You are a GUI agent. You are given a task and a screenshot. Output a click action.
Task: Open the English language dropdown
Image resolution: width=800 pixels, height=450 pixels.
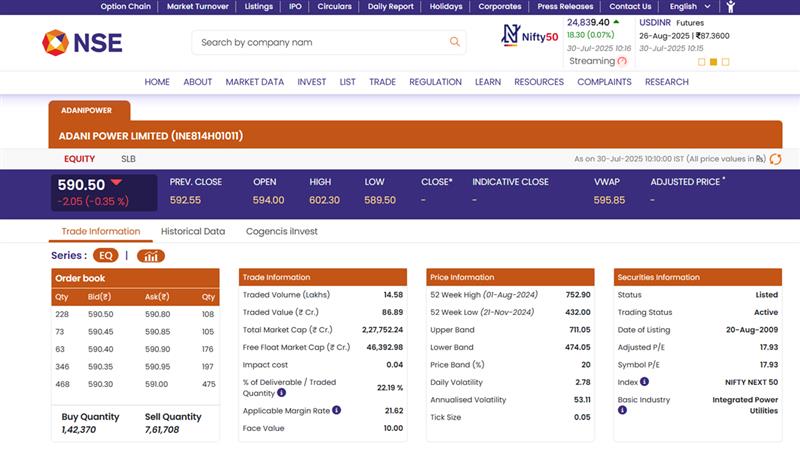[x=690, y=6]
